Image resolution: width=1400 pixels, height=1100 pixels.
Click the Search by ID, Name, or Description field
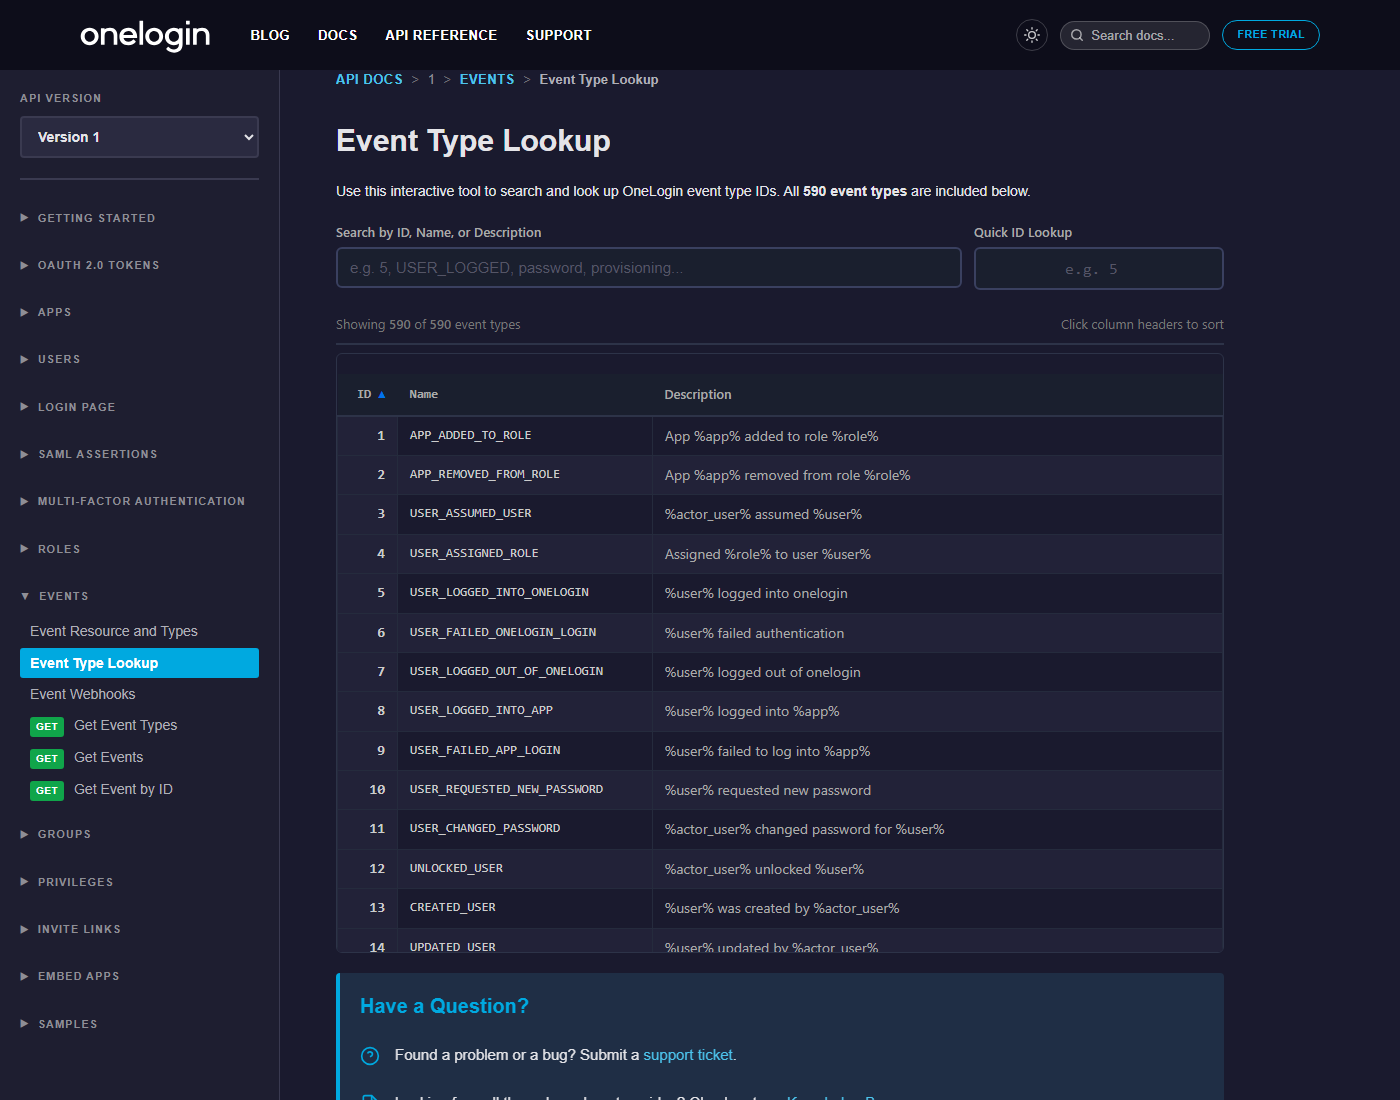(648, 268)
